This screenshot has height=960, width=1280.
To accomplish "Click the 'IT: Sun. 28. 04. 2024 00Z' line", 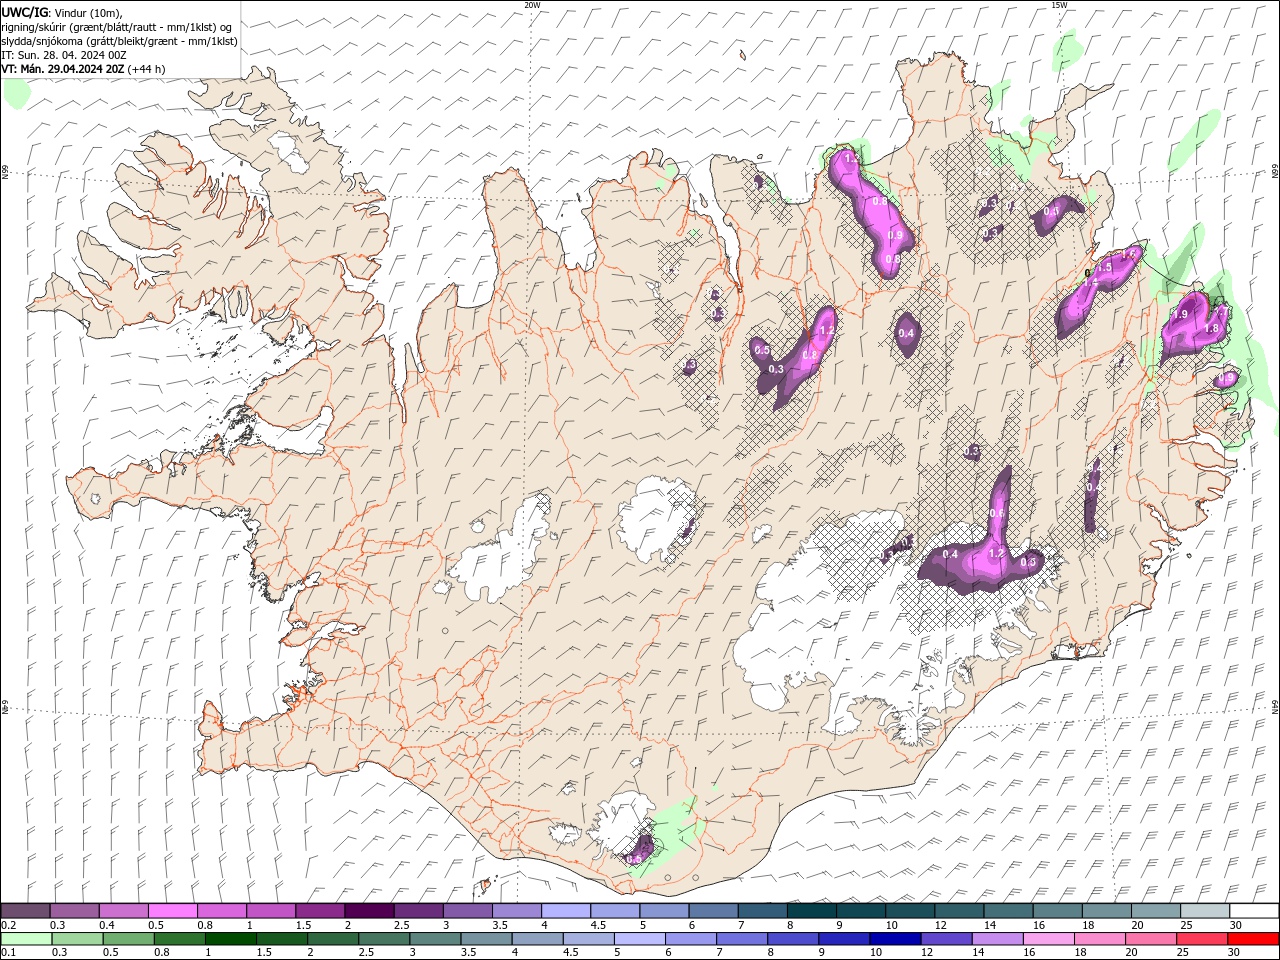I will click(x=64, y=55).
